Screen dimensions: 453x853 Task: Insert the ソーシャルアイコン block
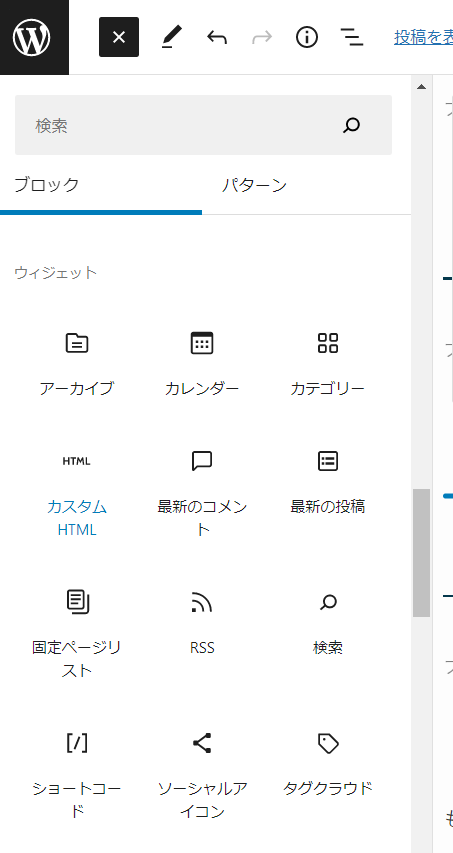click(x=202, y=776)
